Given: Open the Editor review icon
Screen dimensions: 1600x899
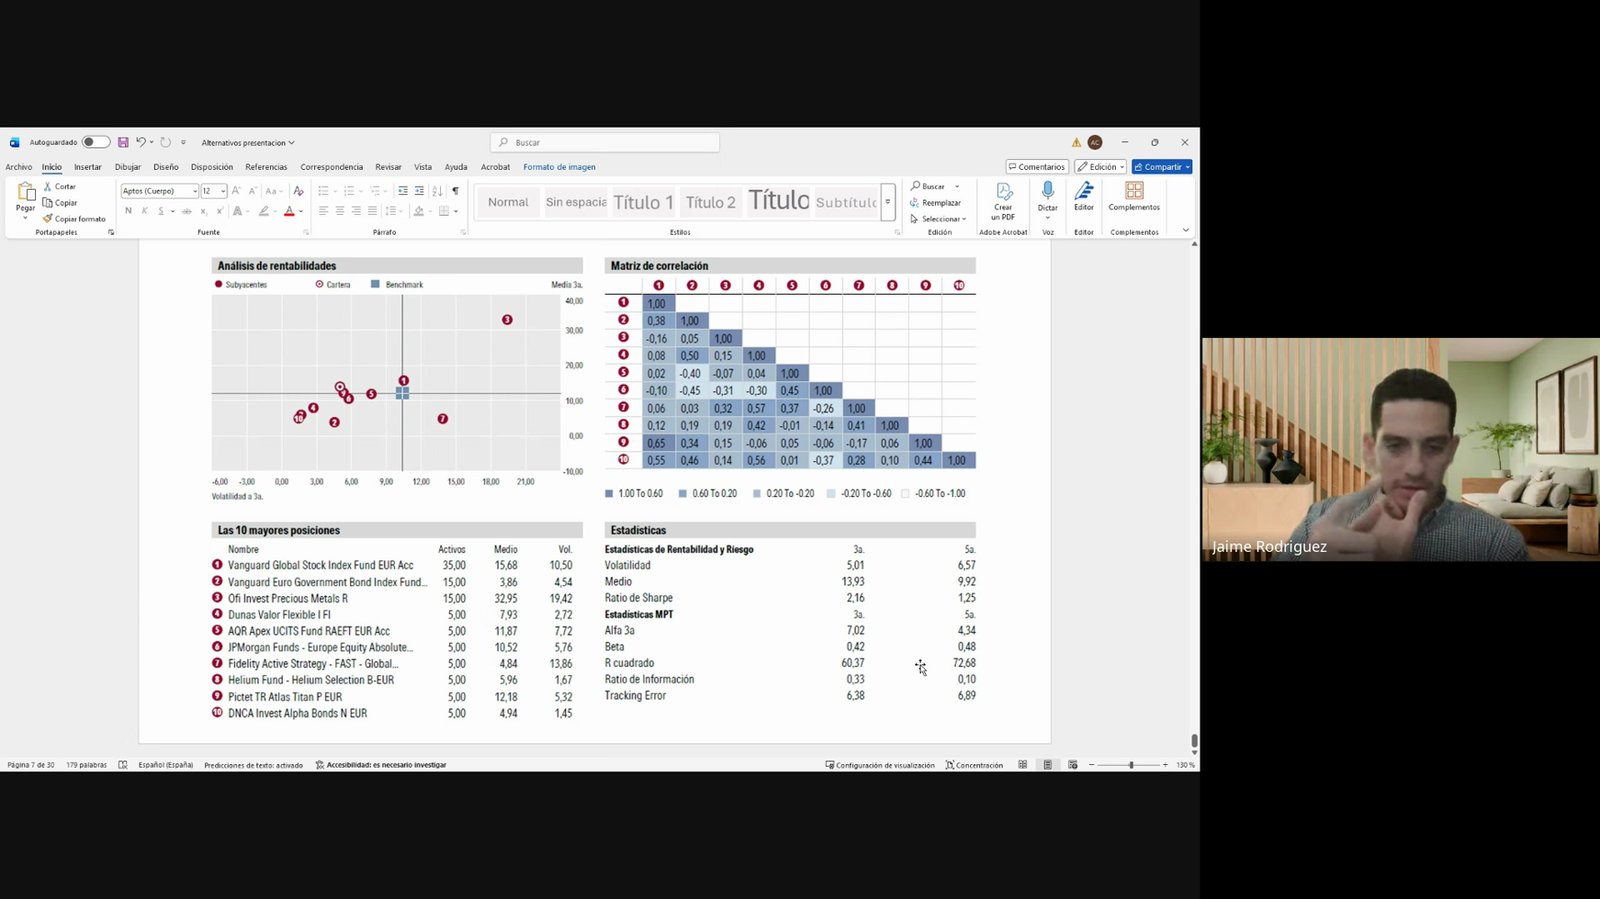Looking at the screenshot, I should point(1084,196).
